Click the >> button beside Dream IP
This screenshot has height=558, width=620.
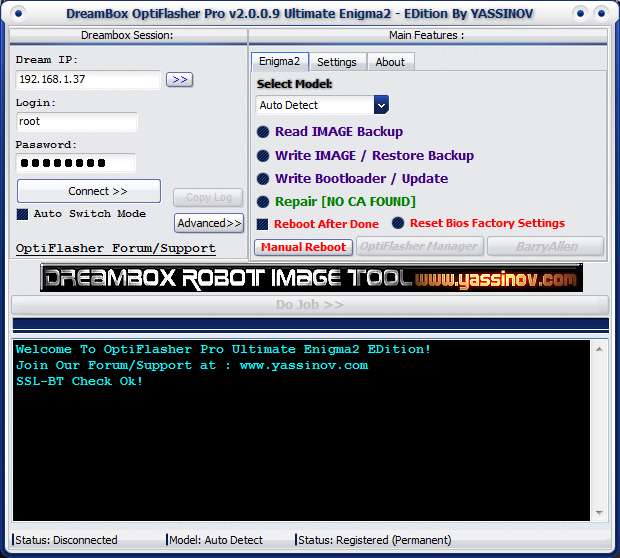tap(180, 79)
